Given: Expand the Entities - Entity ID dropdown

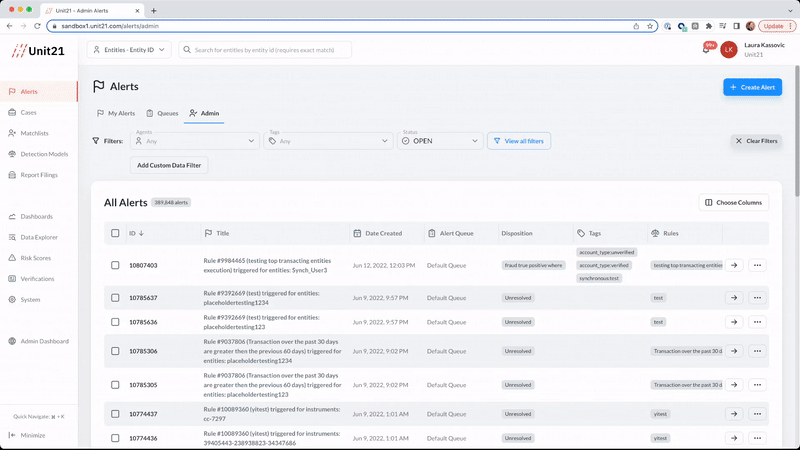Looking at the screenshot, I should (129, 50).
